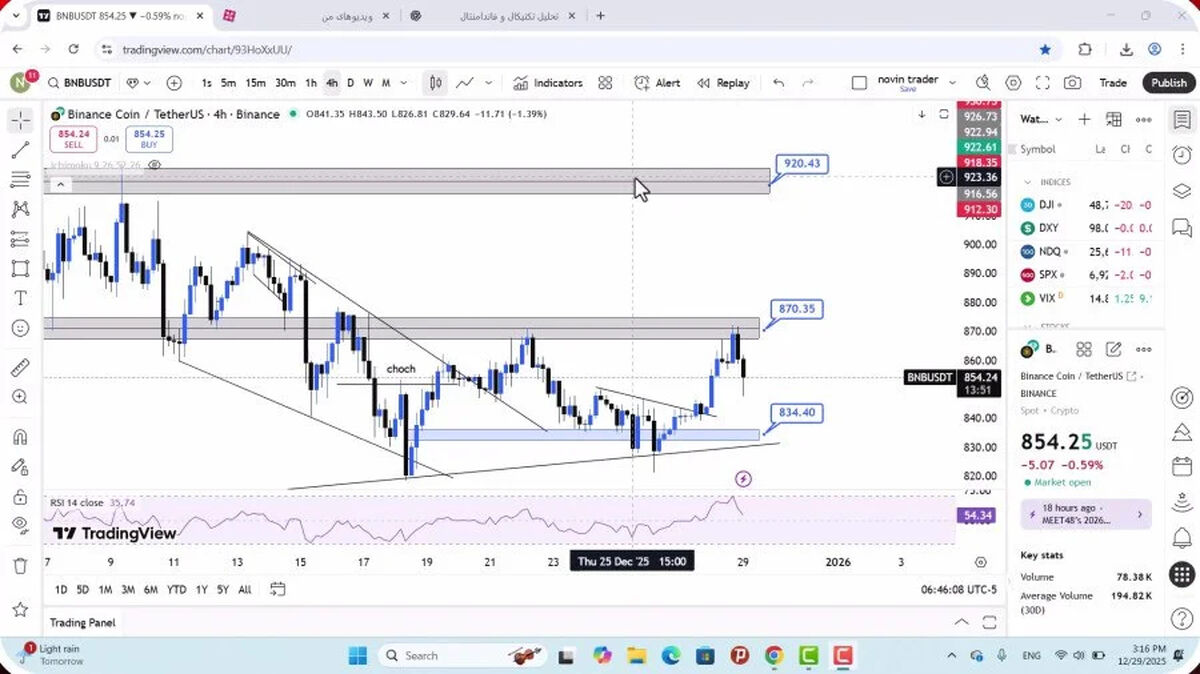Image resolution: width=1200 pixels, height=674 pixels.
Task: Expand the chart style dropdown next to line icon
Action: pyautogui.click(x=489, y=83)
